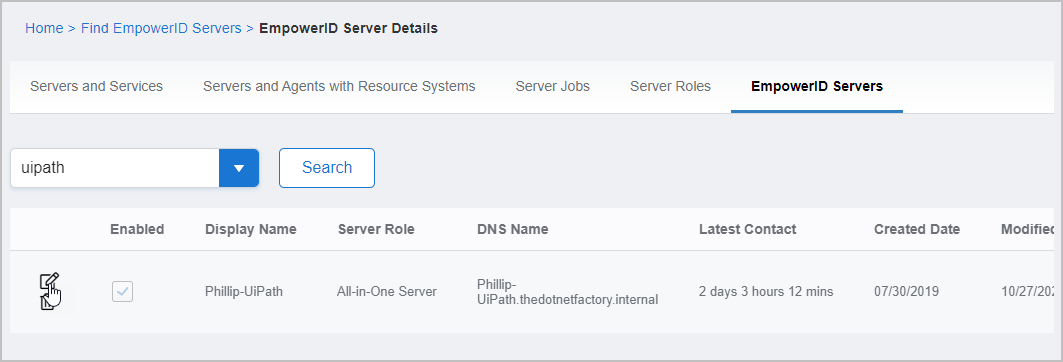Select the Server Roles tab
Image resolution: width=1063 pixels, height=362 pixels.
click(x=670, y=87)
